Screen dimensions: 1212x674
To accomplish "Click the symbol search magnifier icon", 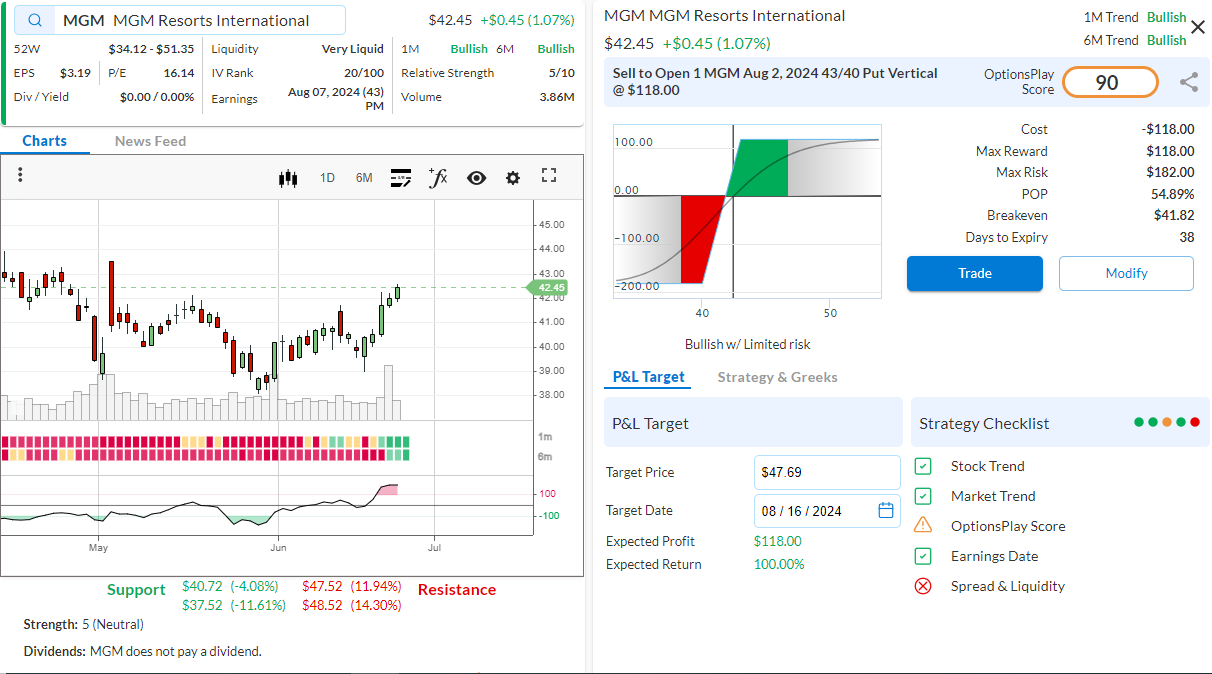I will [x=35, y=21].
